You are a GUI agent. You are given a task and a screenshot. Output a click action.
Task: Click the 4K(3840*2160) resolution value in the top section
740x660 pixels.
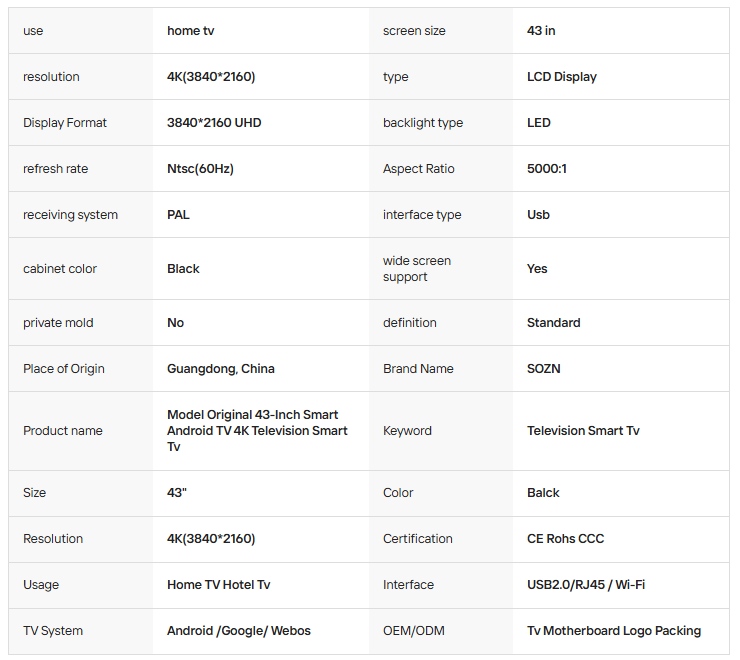(211, 76)
